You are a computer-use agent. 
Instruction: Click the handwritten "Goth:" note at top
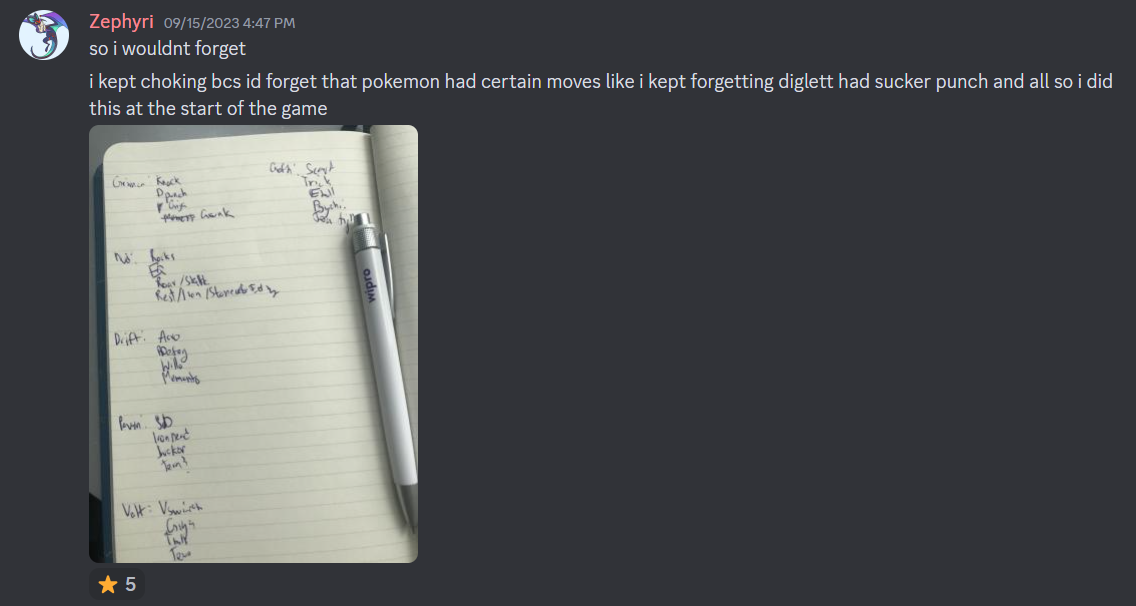tap(283, 168)
